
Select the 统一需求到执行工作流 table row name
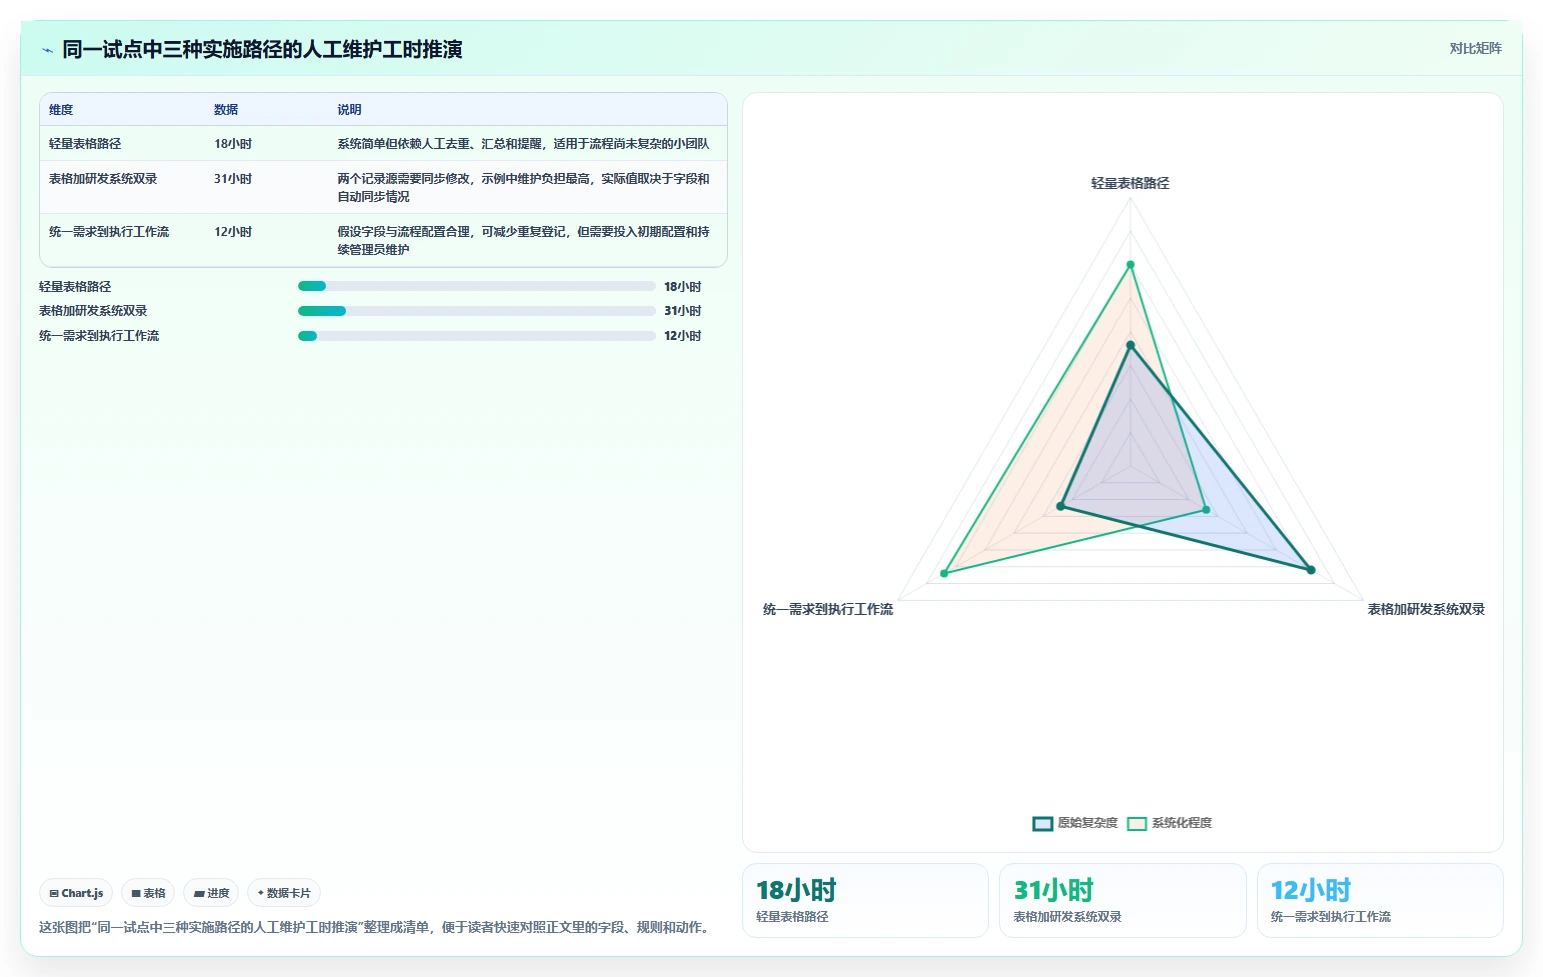pos(109,232)
